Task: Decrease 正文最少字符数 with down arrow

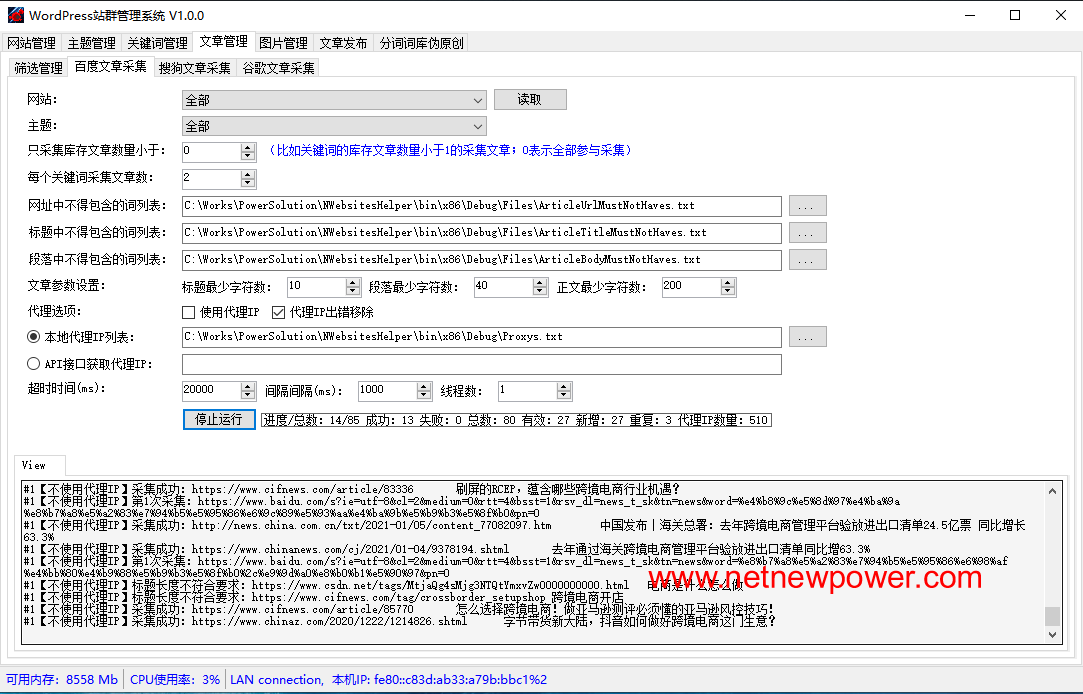Action: point(727,291)
